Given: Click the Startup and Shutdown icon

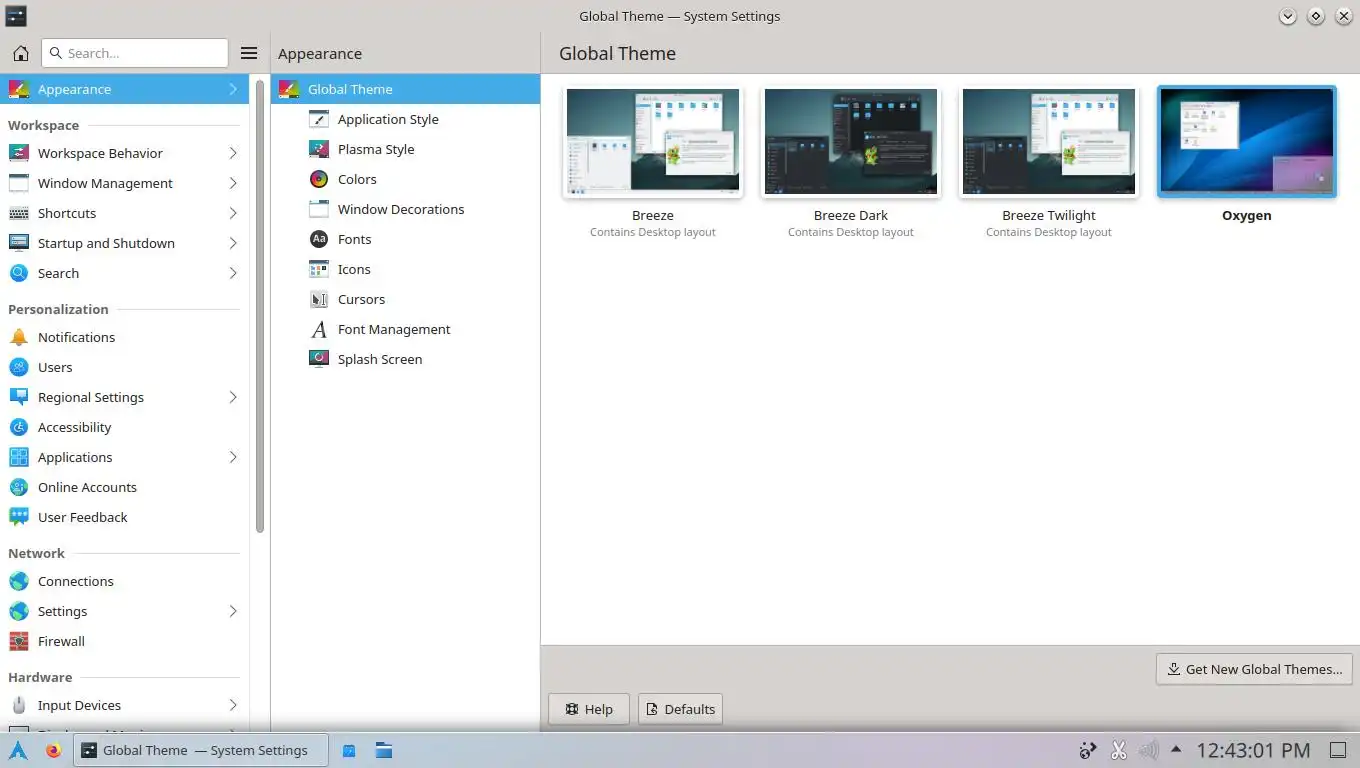Looking at the screenshot, I should point(18,243).
